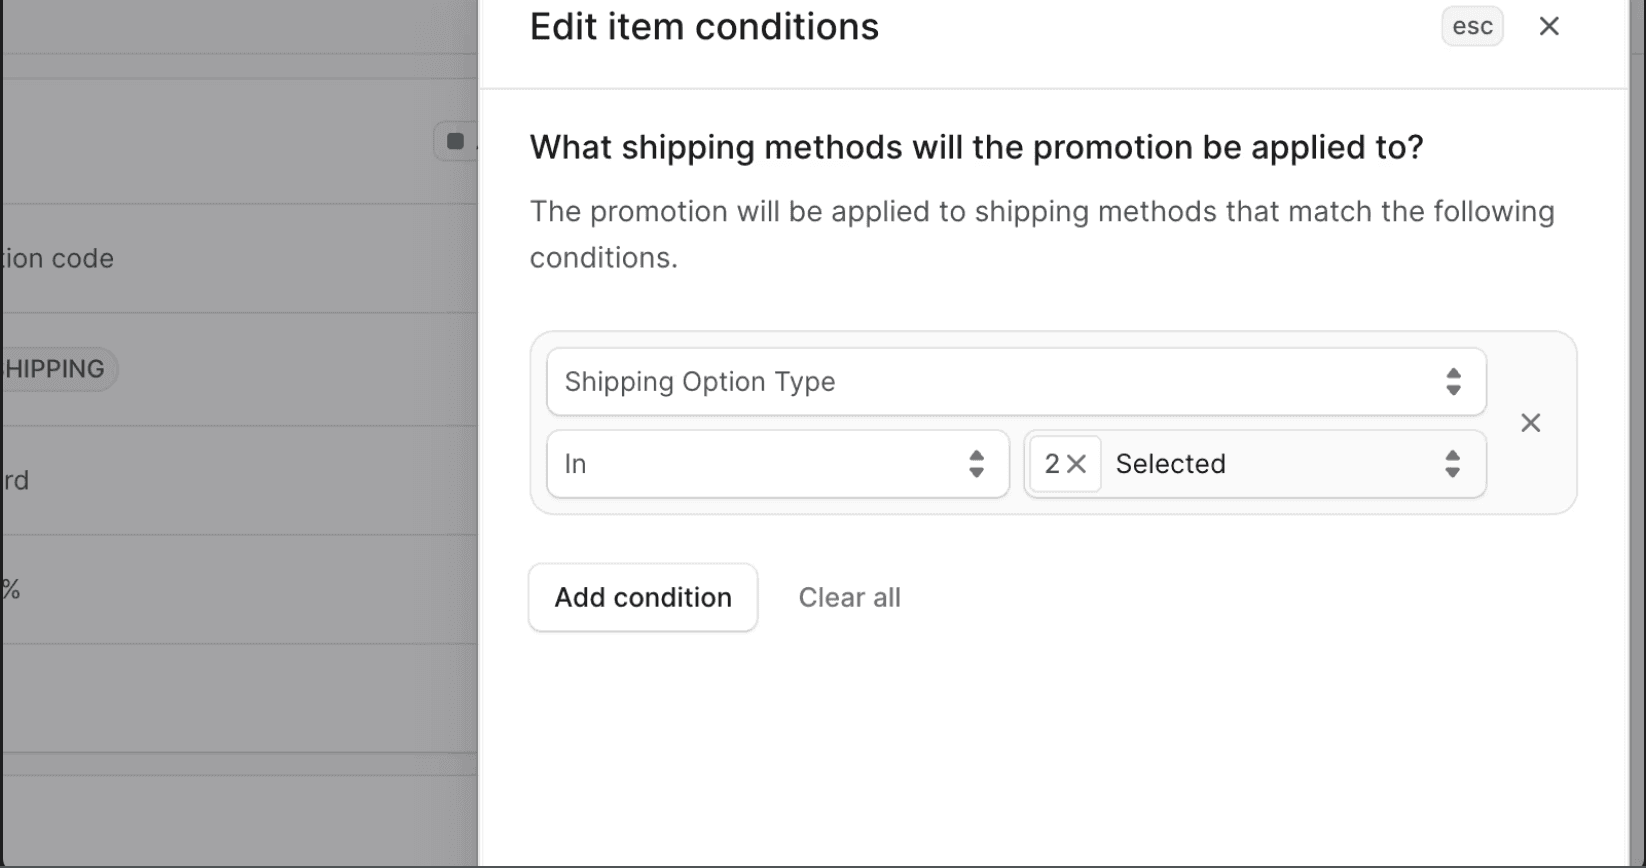This screenshot has width=1646, height=868.
Task: Delete the condition row with its X icon
Action: pos(1530,422)
